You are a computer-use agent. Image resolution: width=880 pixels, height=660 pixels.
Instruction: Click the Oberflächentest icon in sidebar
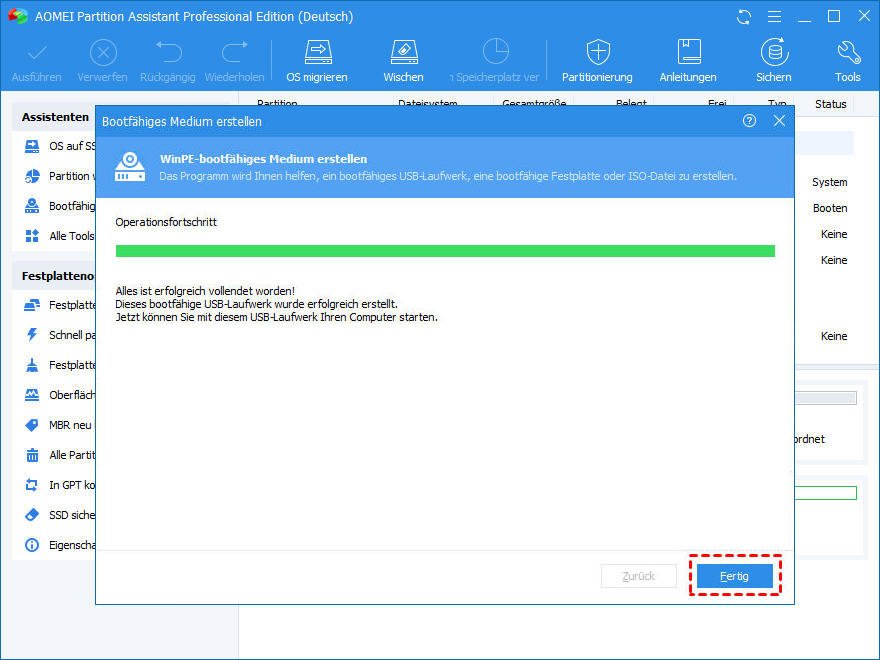32,395
